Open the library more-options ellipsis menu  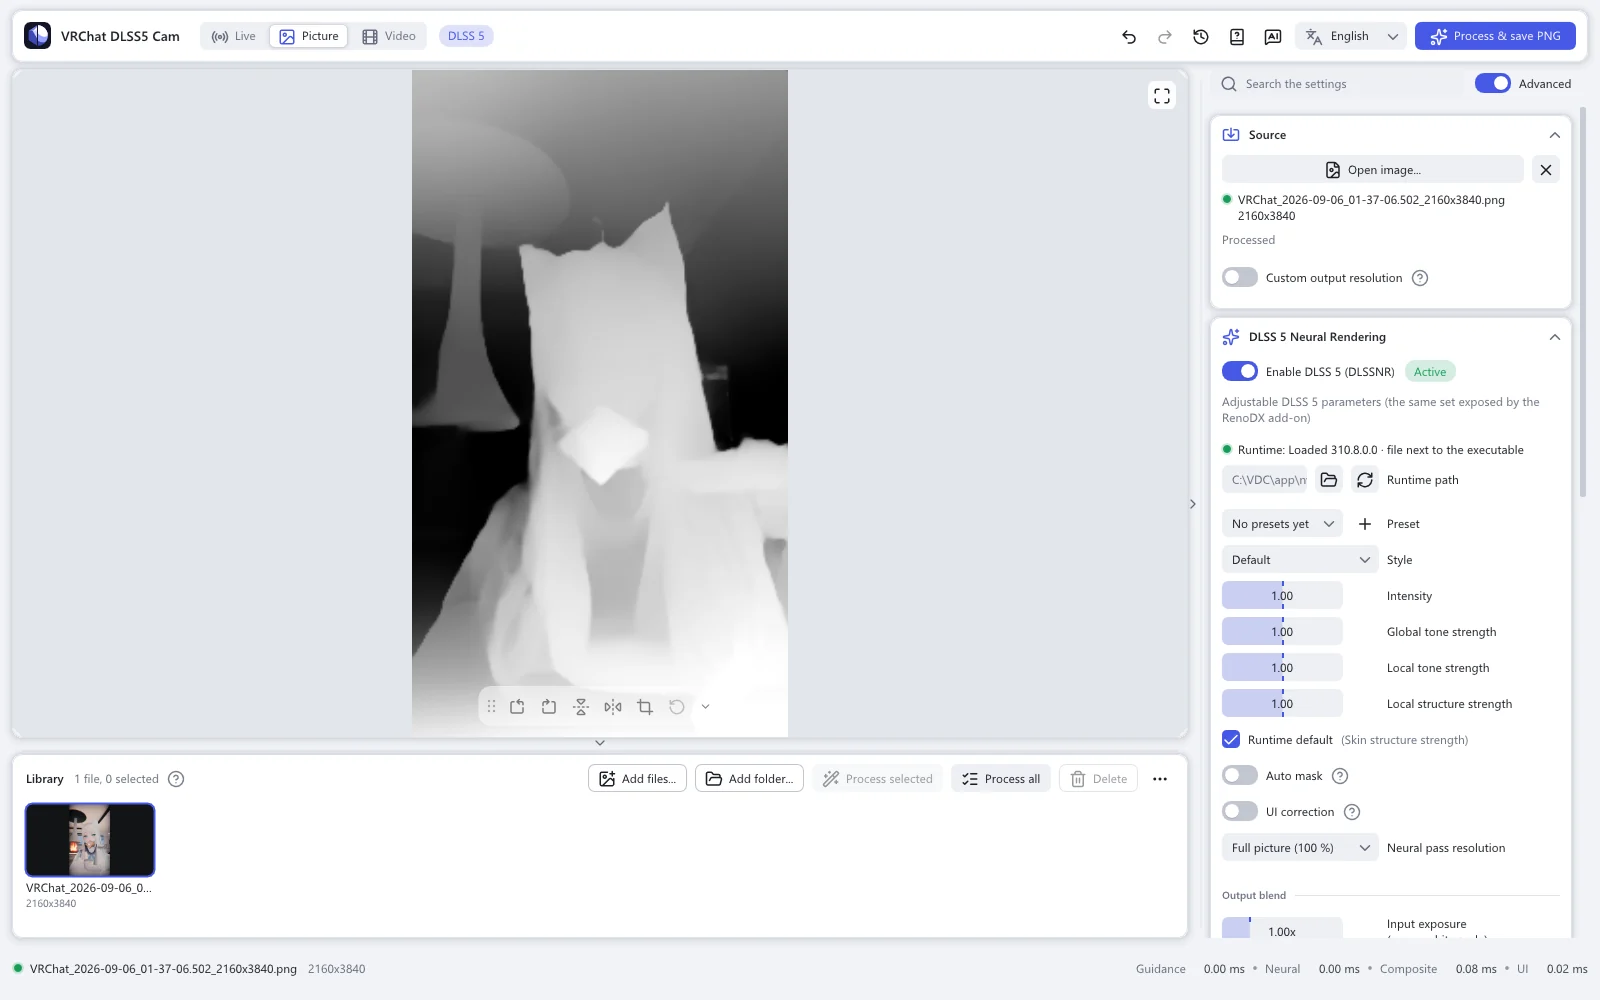tap(1160, 779)
